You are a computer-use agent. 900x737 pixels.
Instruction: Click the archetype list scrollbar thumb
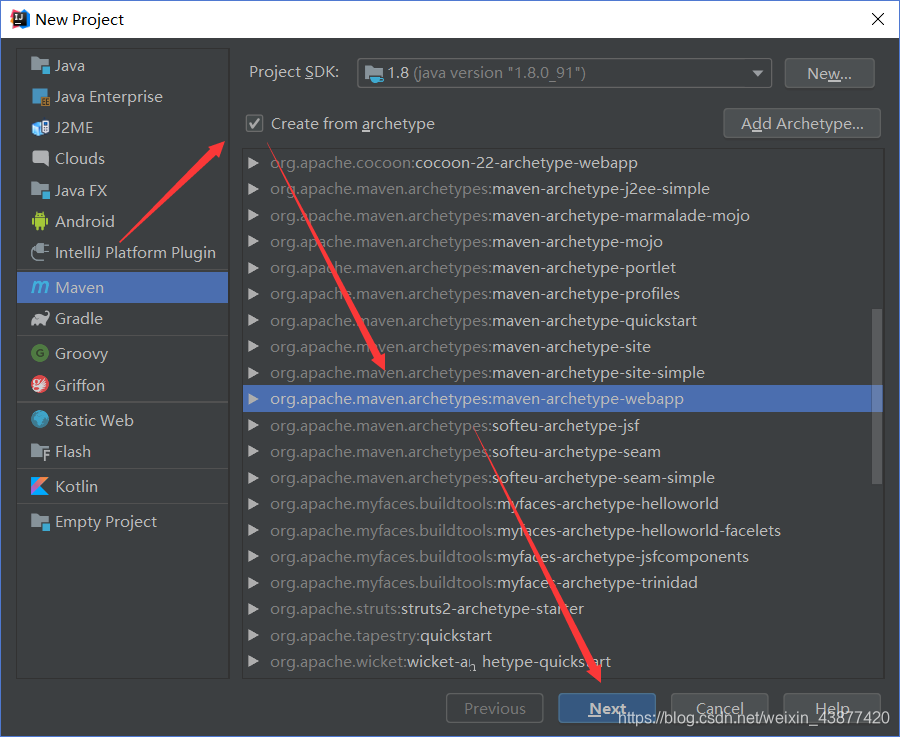876,396
